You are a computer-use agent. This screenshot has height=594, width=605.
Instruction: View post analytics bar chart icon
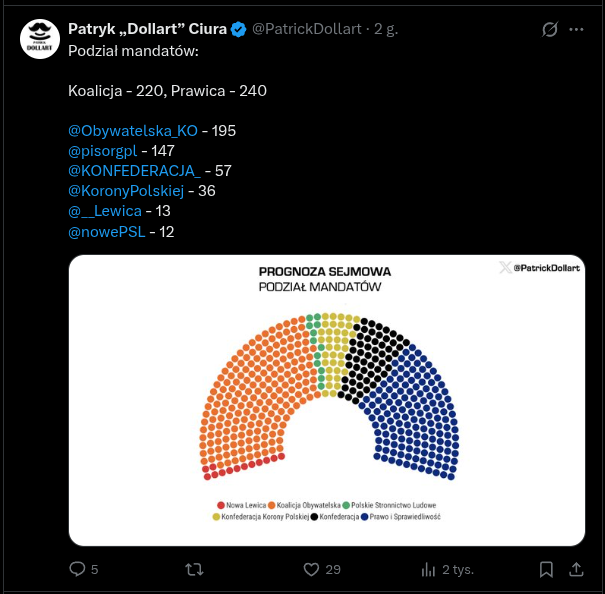pyautogui.click(x=429, y=569)
